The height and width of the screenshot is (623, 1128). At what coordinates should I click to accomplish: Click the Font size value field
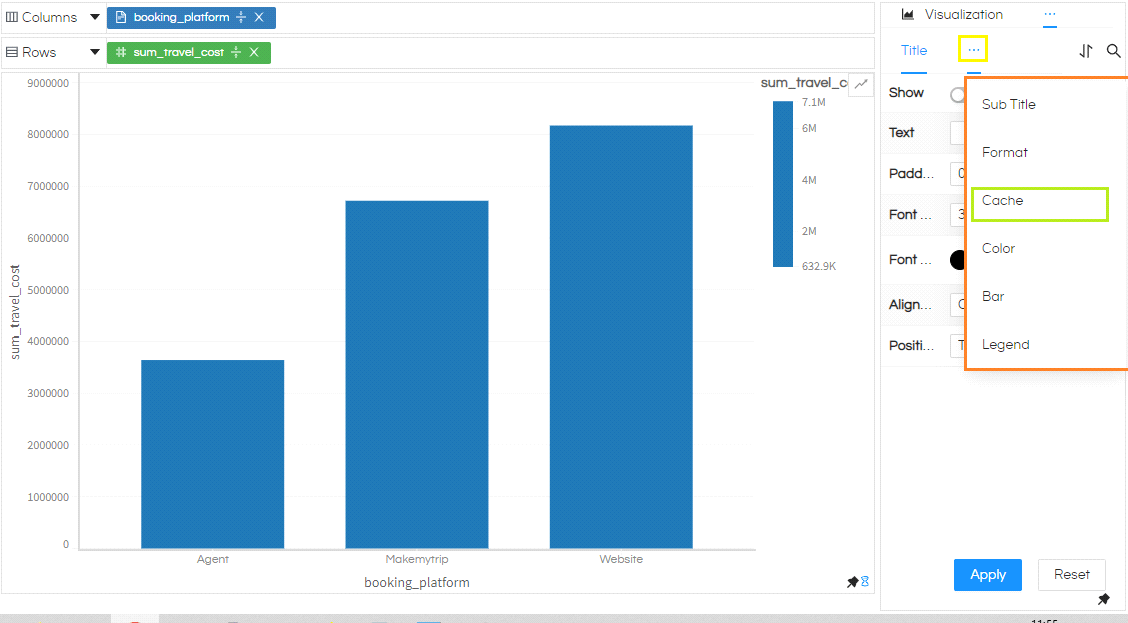coord(958,214)
